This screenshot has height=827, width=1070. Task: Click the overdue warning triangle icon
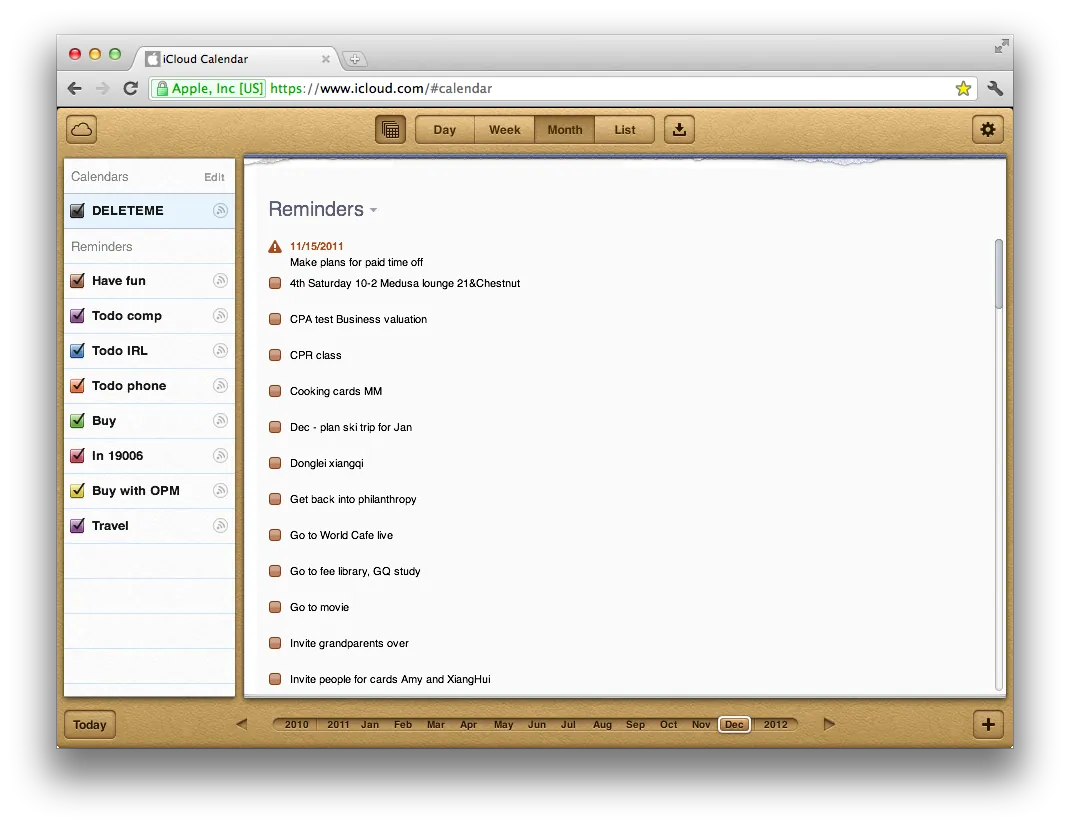(x=275, y=246)
